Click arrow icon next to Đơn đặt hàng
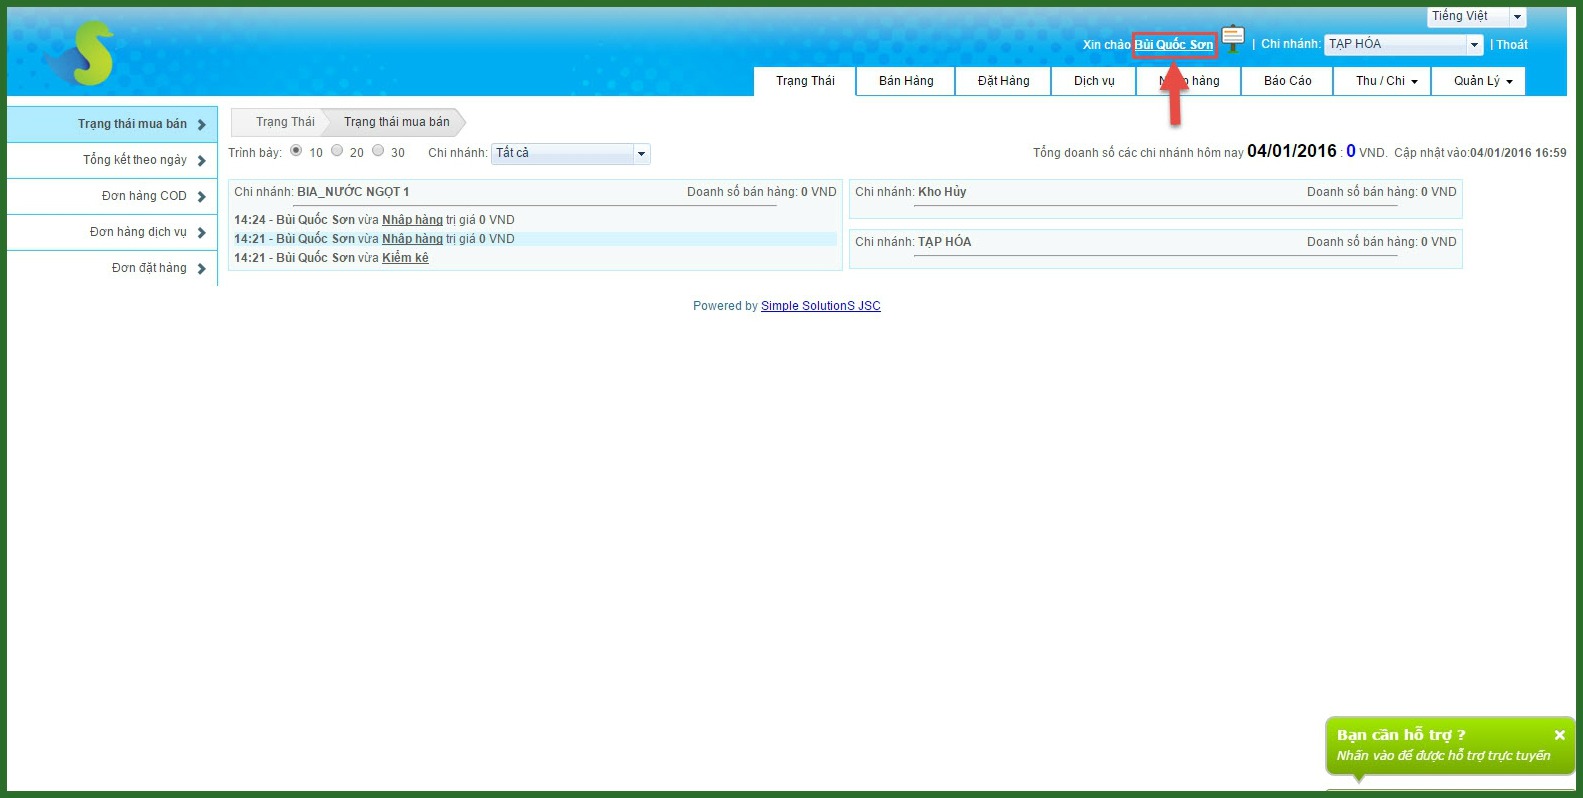This screenshot has height=798, width=1583. (202, 269)
